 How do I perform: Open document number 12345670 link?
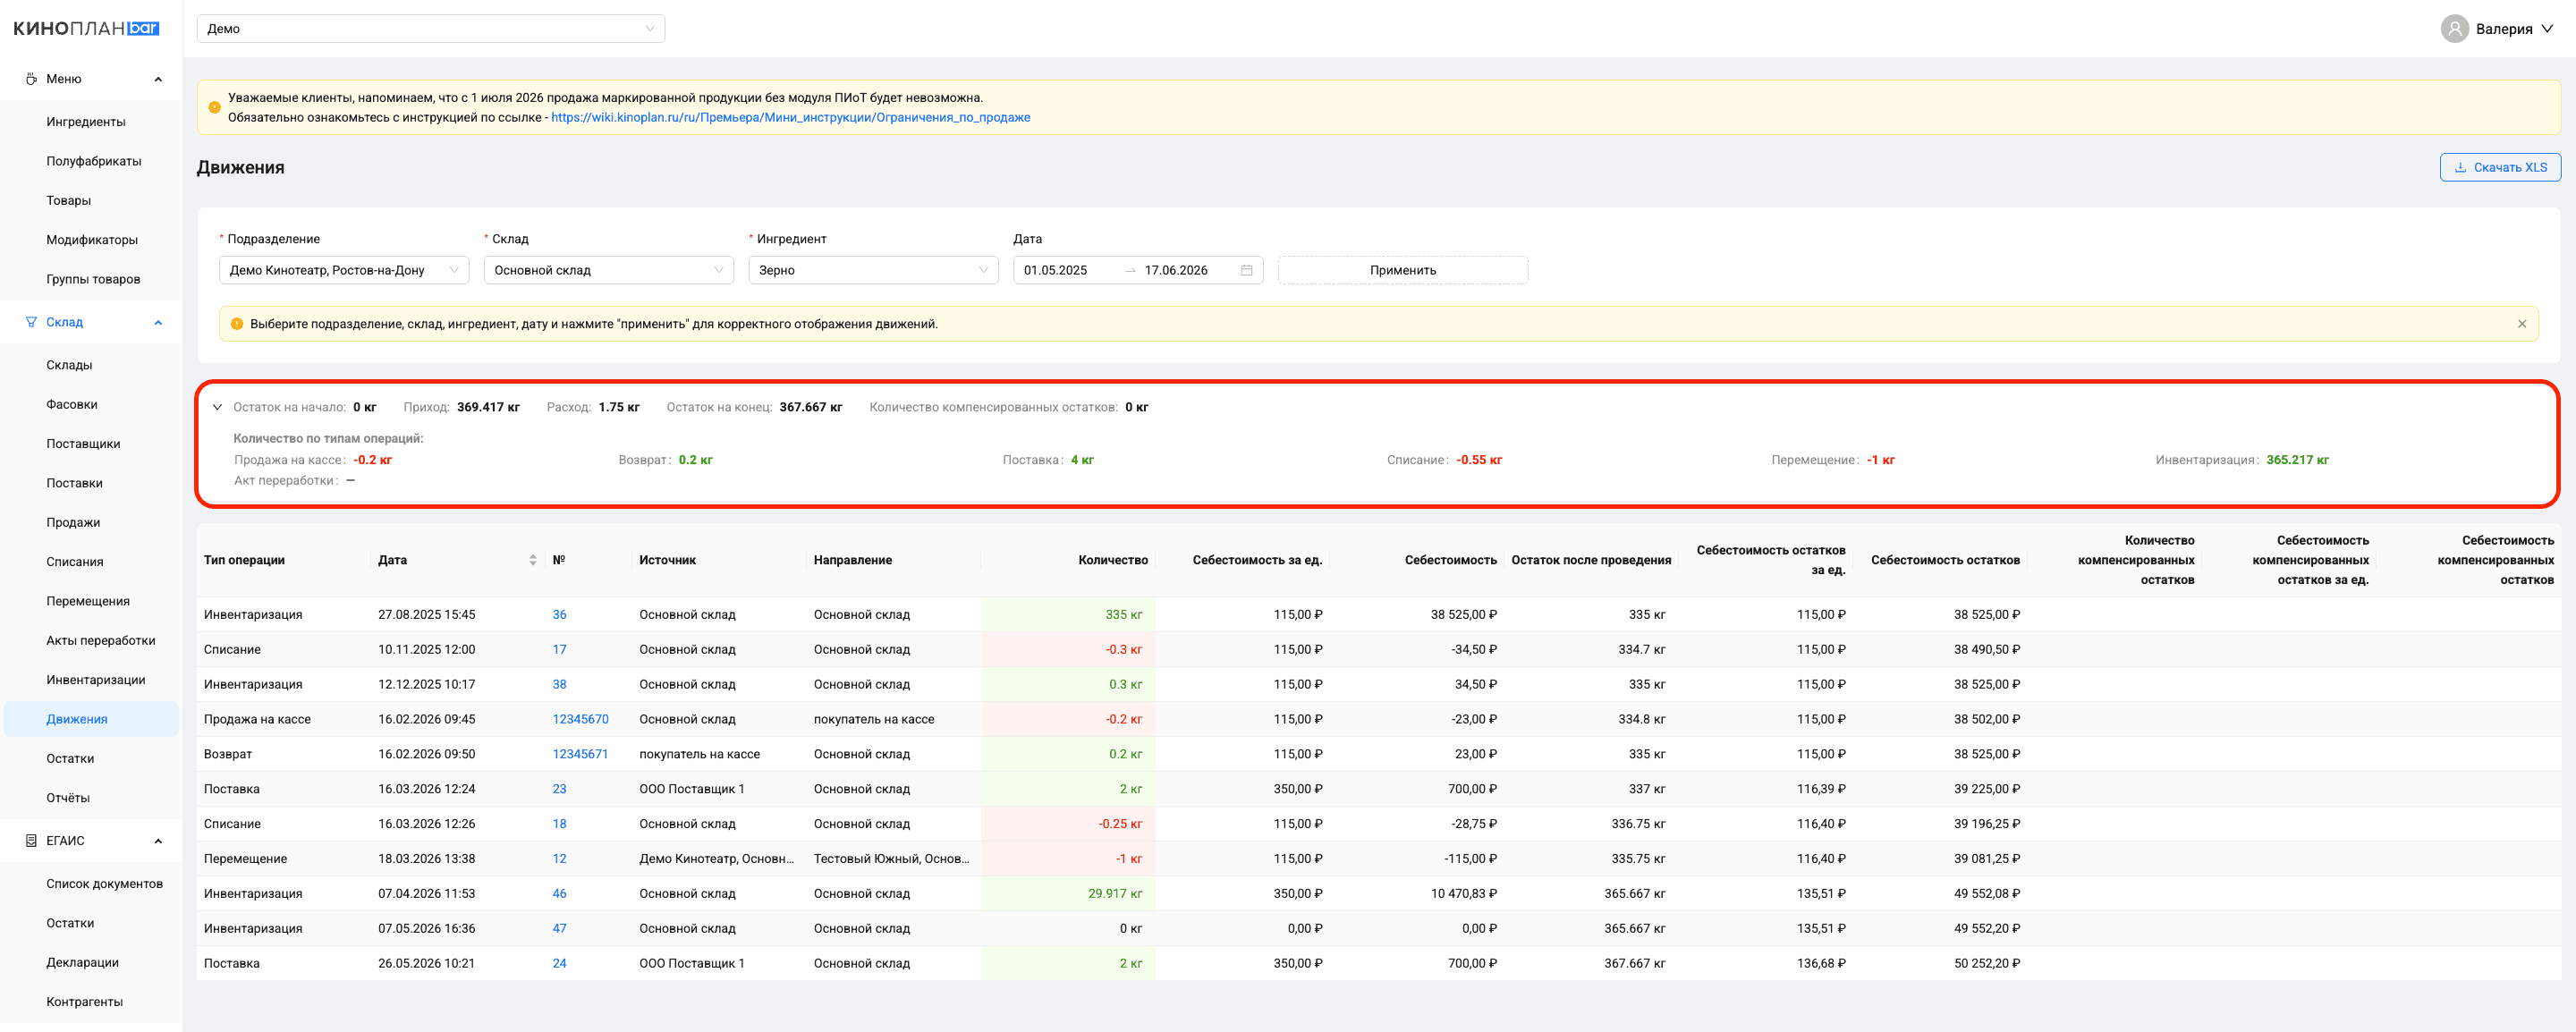click(x=580, y=719)
